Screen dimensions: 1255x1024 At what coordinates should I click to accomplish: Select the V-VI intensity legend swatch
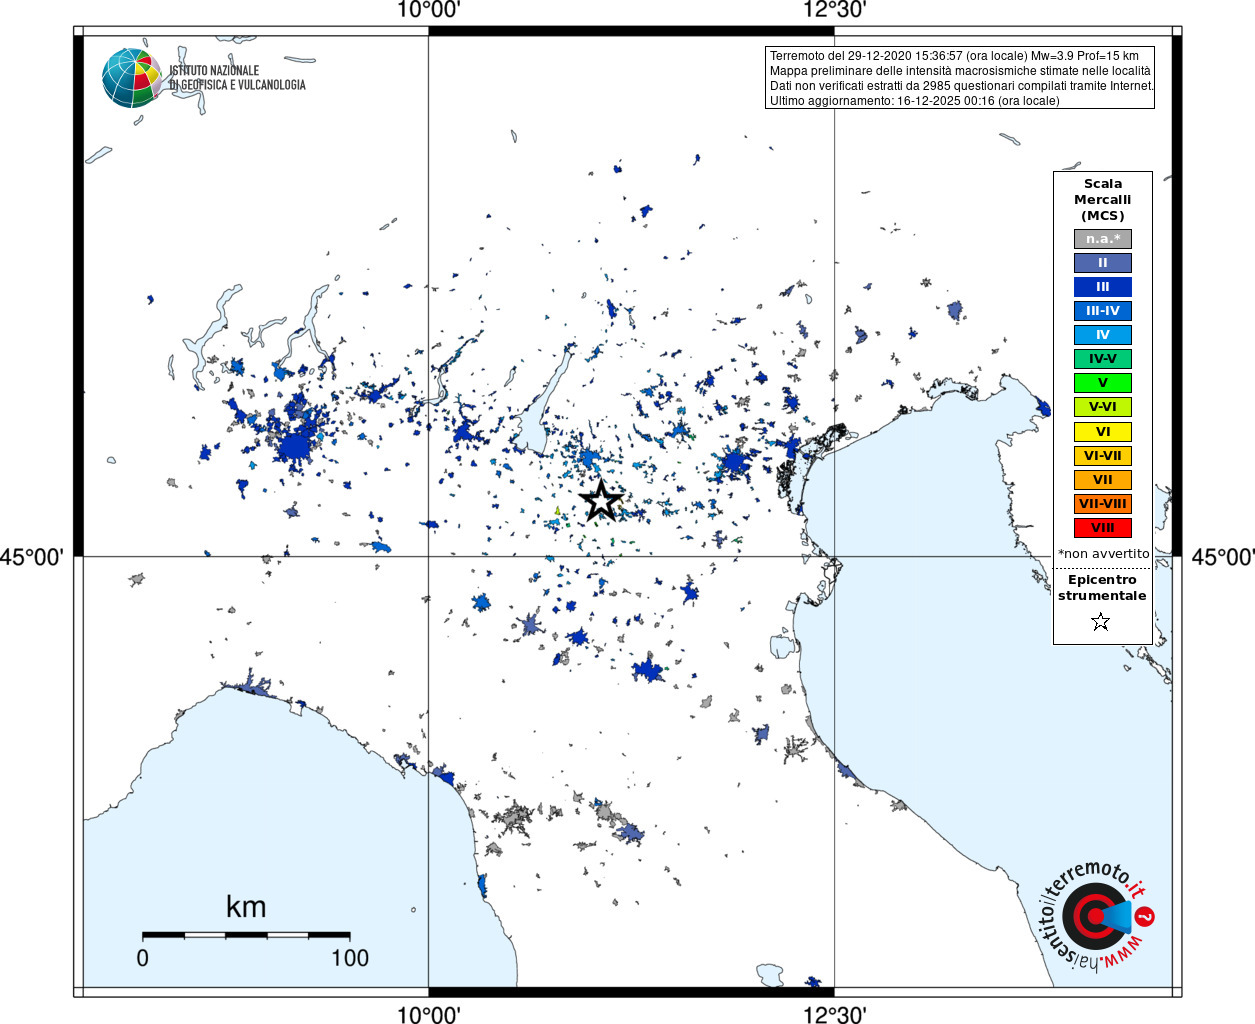tap(1103, 407)
